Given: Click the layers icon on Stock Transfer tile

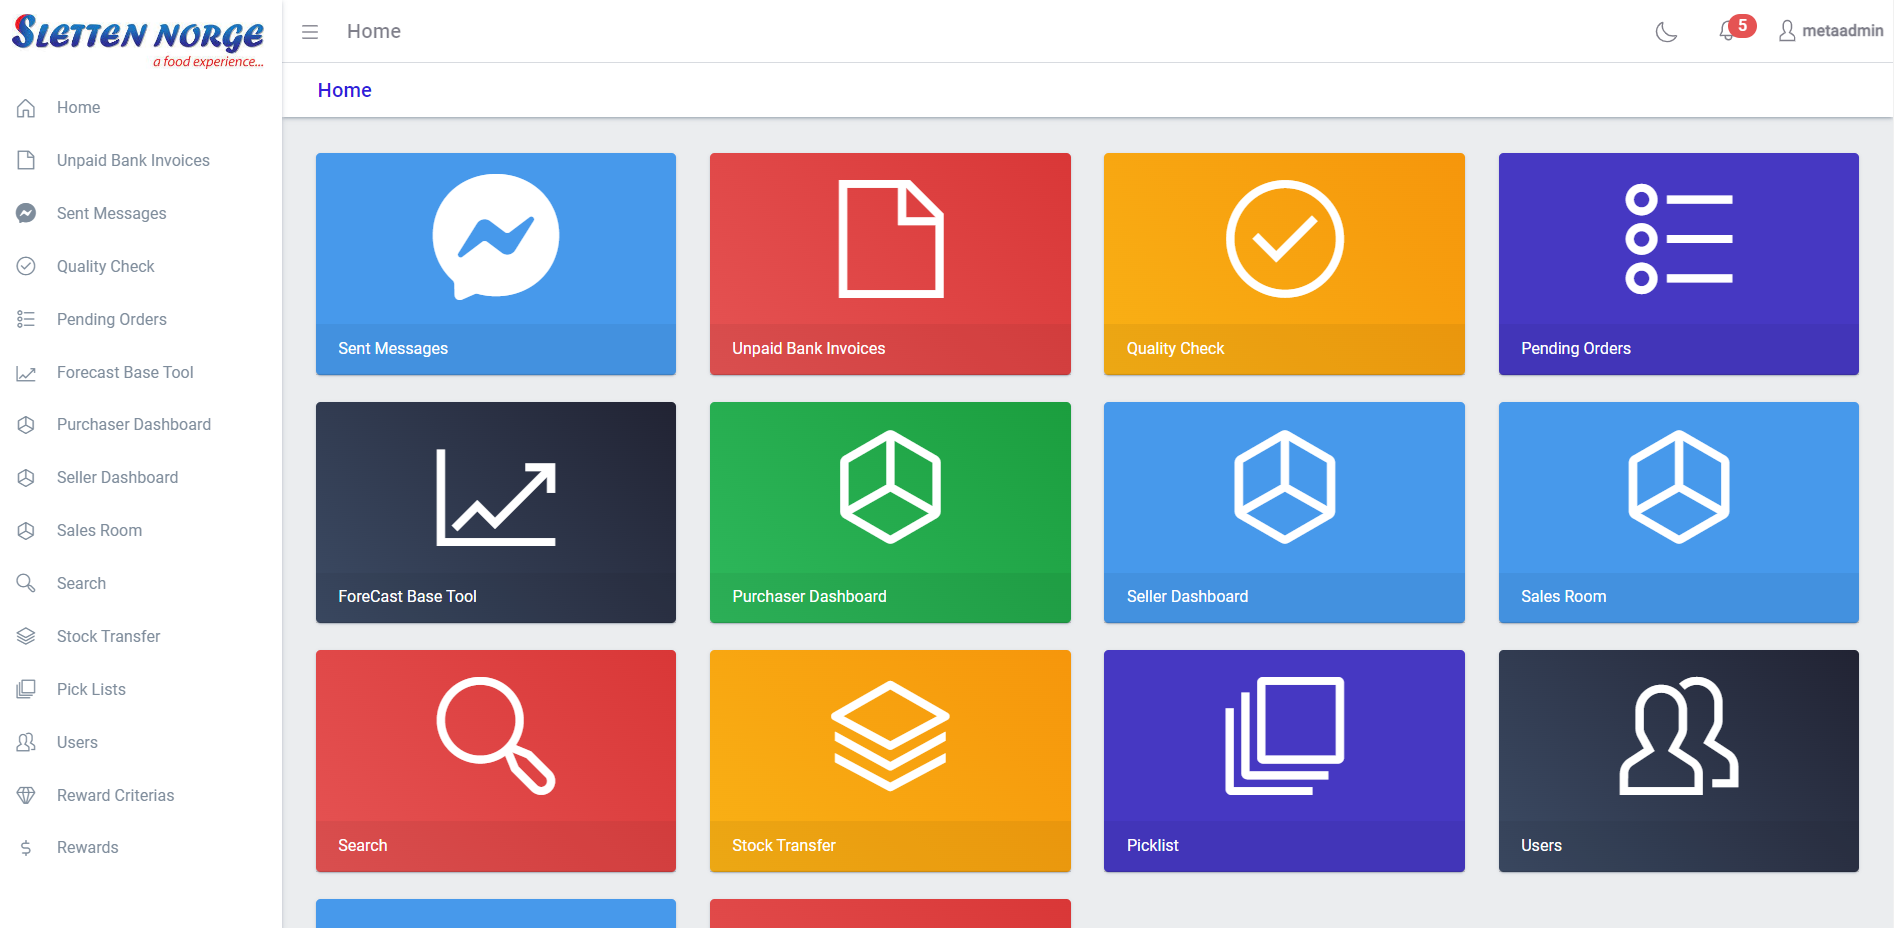Looking at the screenshot, I should click(891, 736).
